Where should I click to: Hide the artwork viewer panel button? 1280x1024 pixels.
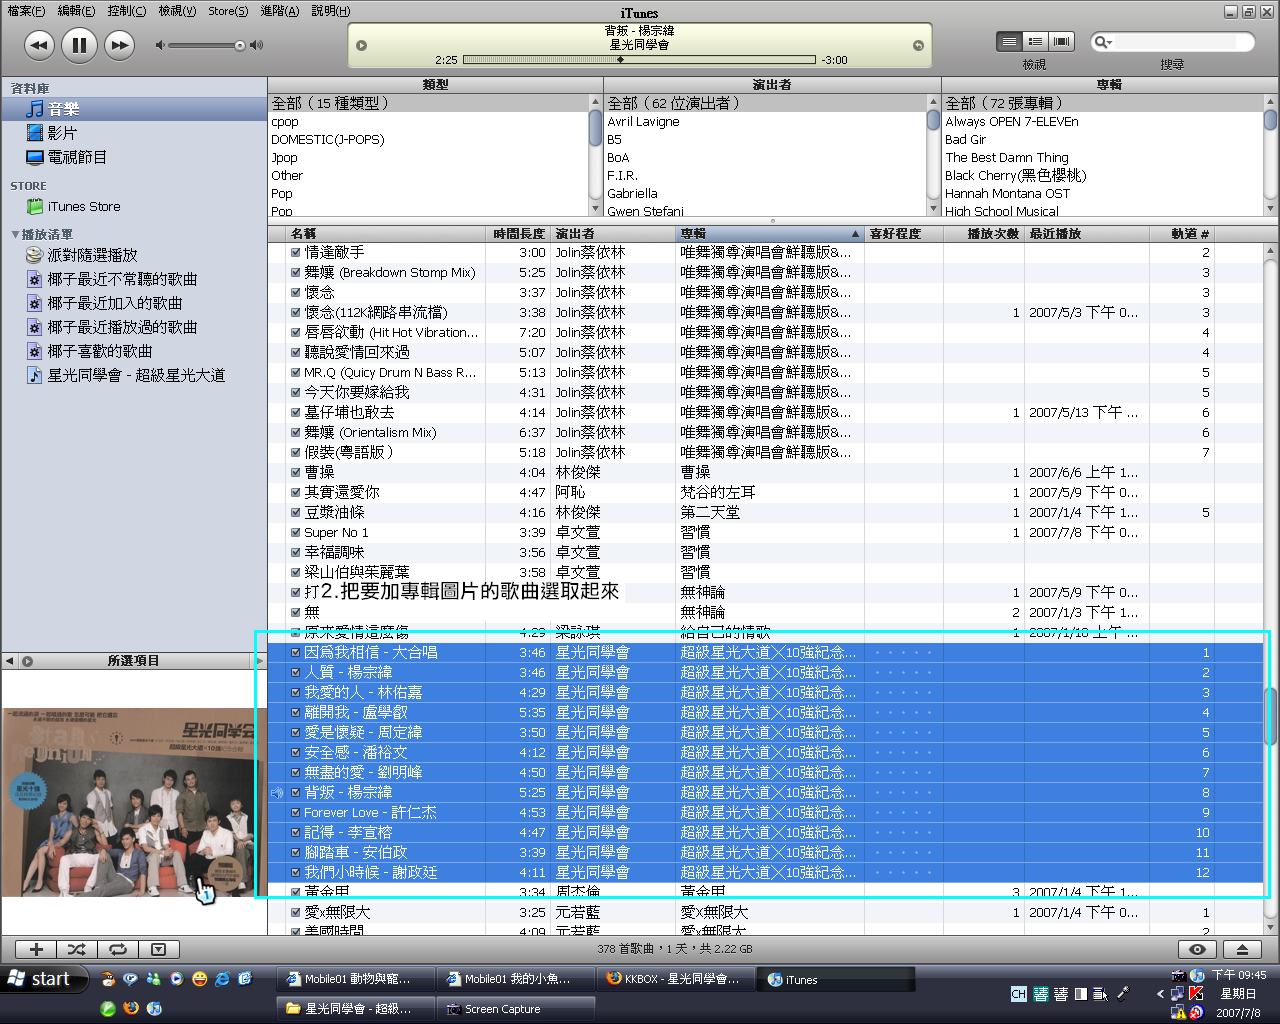point(158,950)
